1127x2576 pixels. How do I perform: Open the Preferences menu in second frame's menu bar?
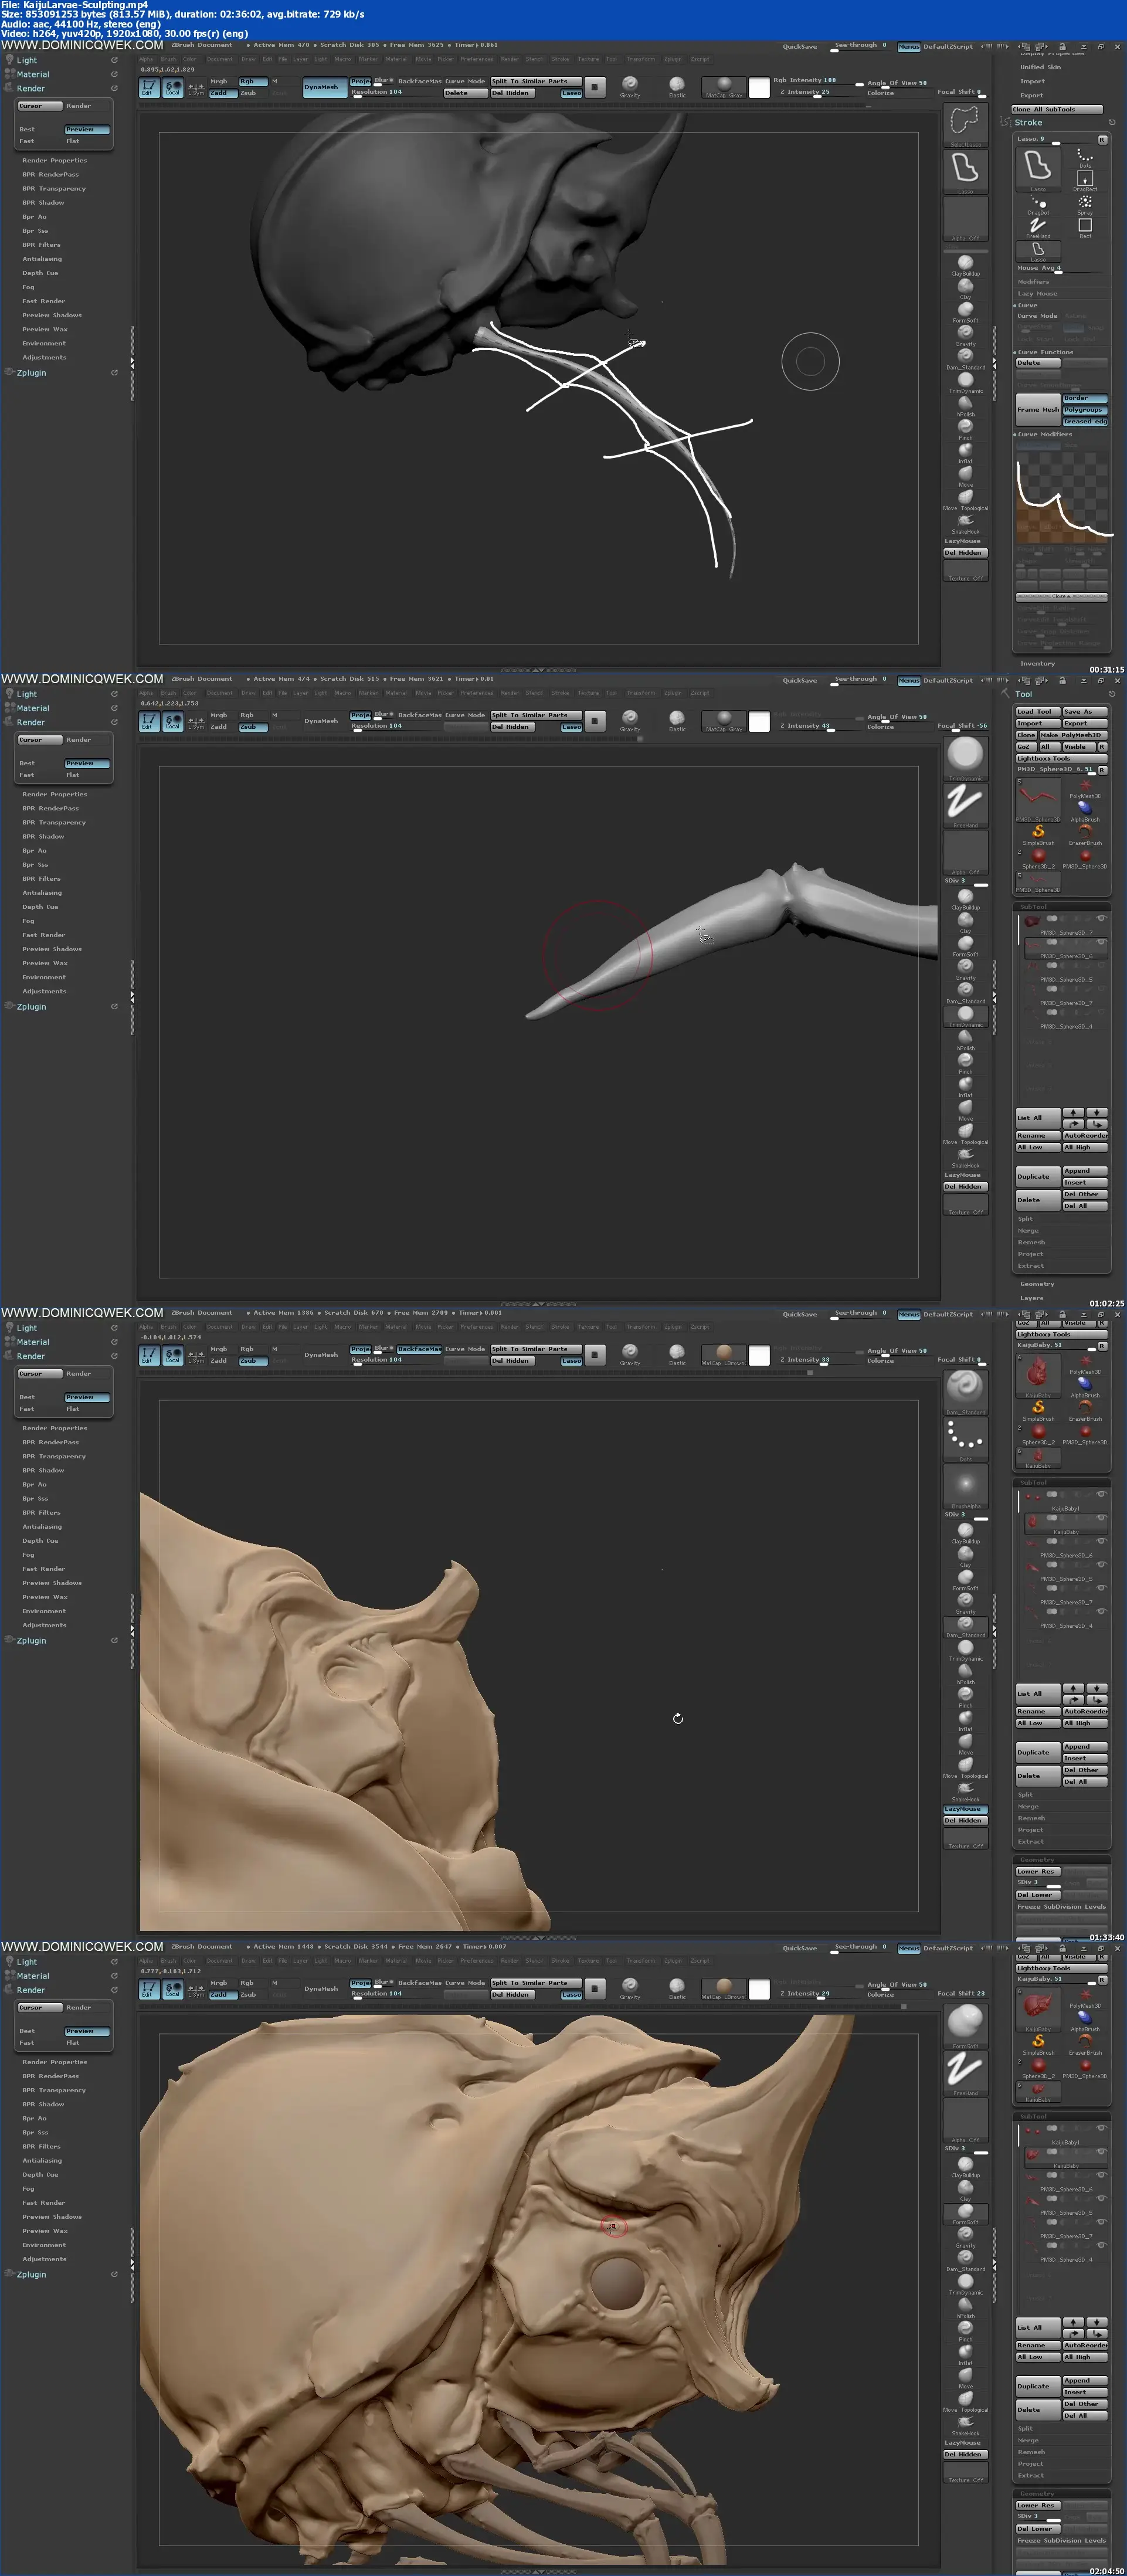(x=477, y=693)
